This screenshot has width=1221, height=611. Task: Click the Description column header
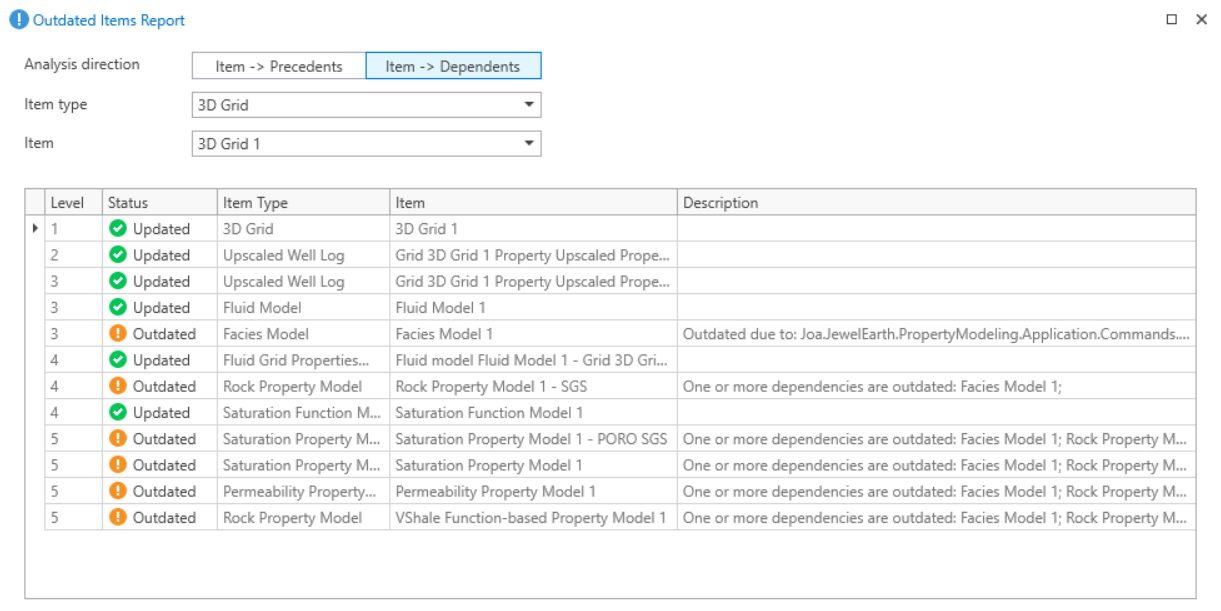tap(935, 203)
